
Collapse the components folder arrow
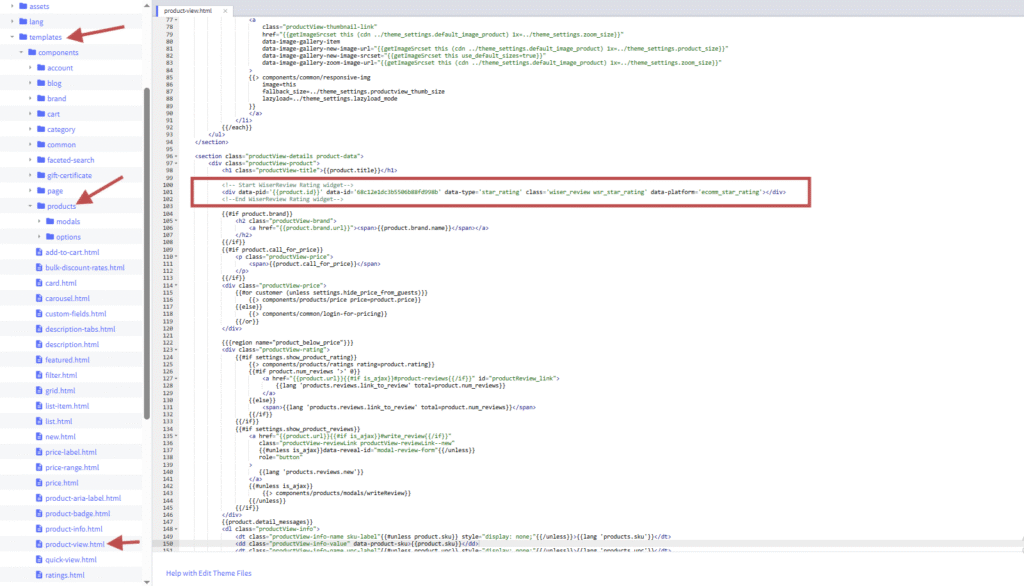[21, 52]
